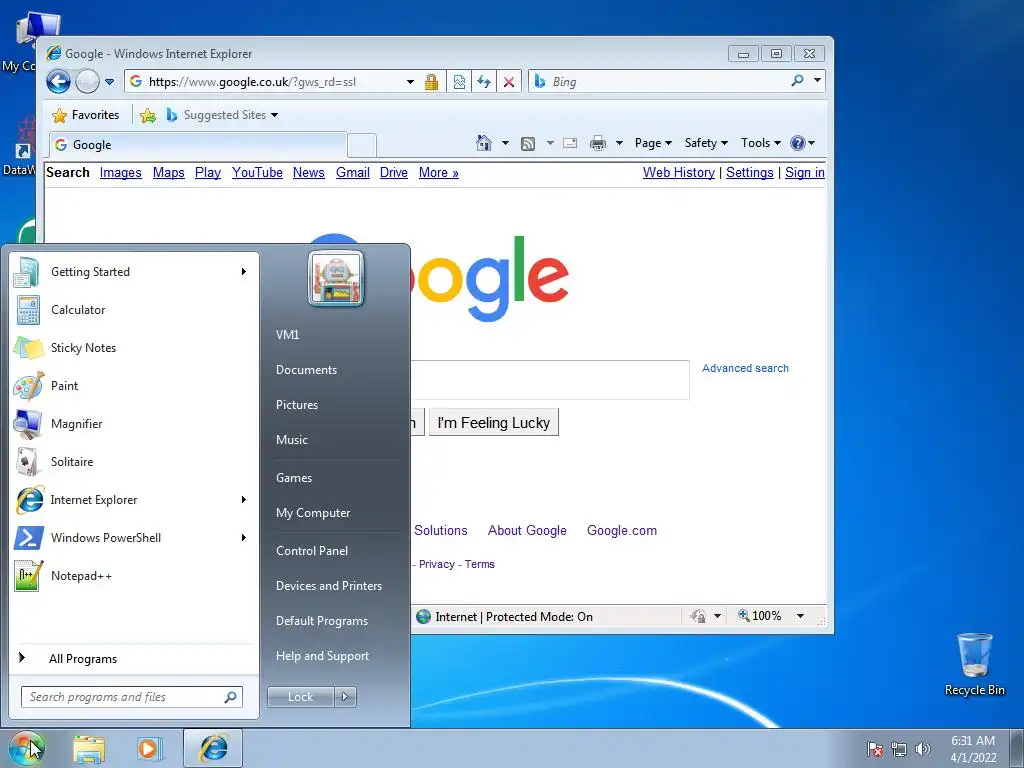Screen dimensions: 1024x768
Task: Open the YouTube link
Action: (x=257, y=172)
